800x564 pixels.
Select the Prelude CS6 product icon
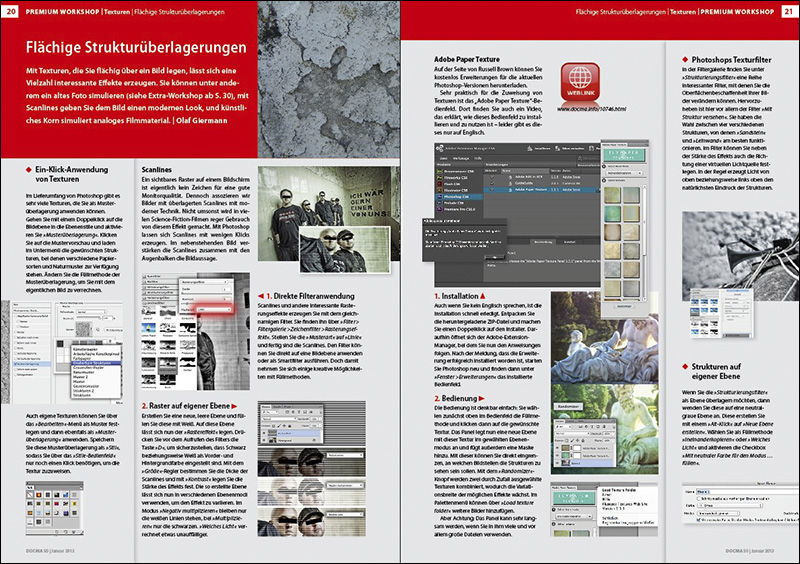(439, 203)
